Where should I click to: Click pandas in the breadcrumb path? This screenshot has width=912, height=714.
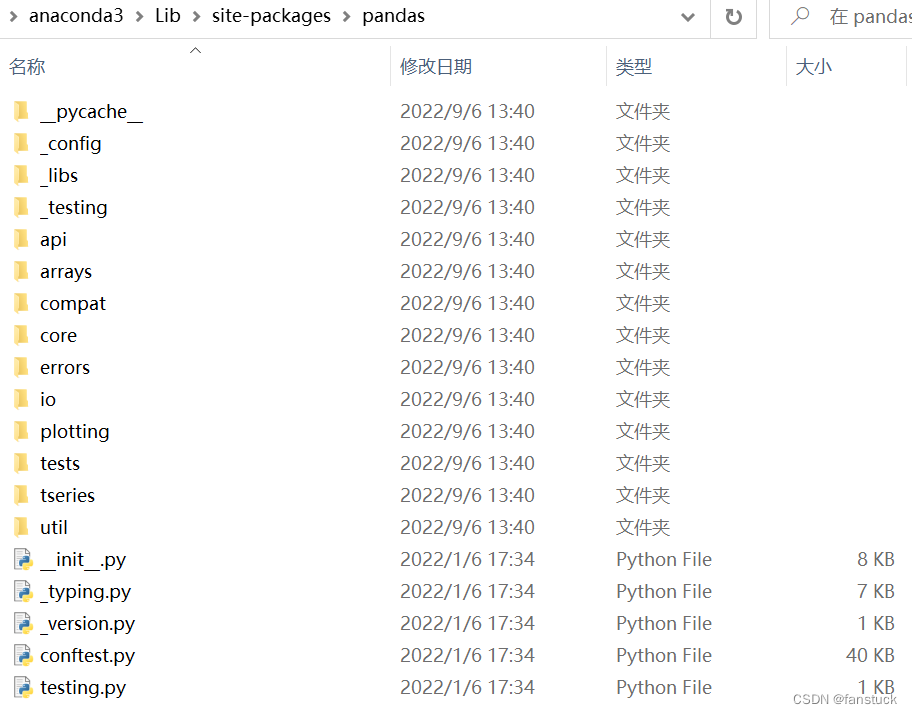click(394, 16)
